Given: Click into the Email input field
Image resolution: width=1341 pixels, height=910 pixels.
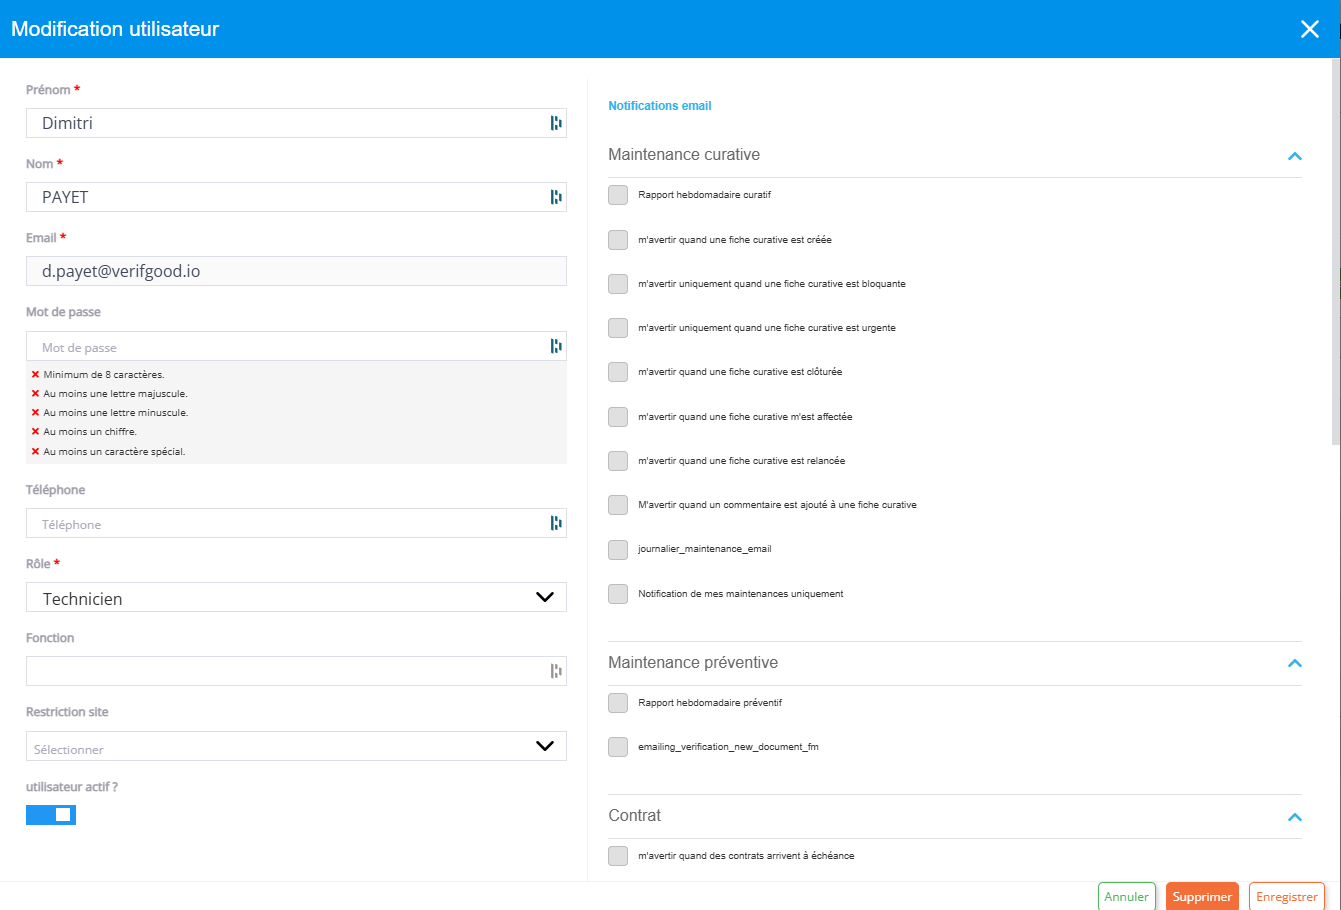Looking at the screenshot, I should 296,271.
